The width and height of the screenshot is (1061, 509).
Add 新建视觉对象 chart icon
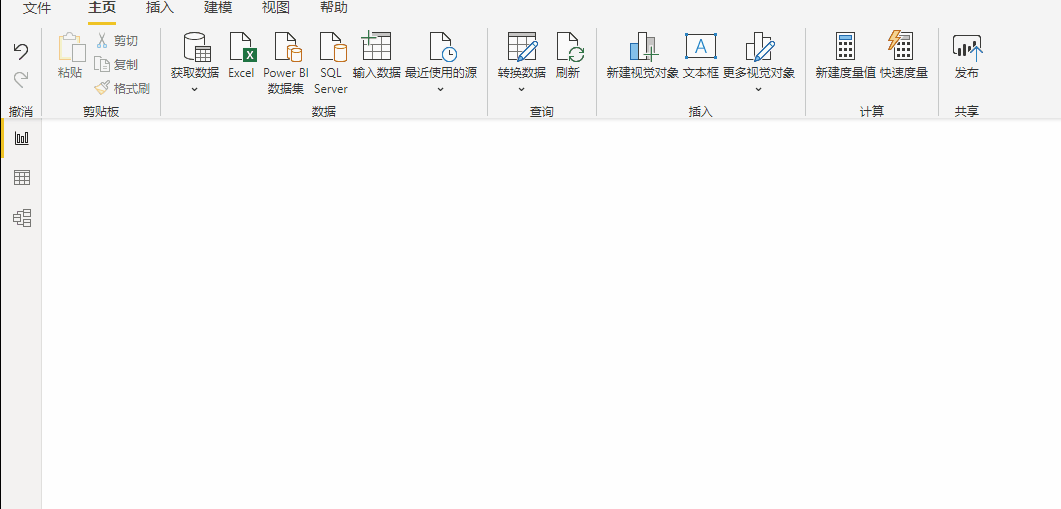pyautogui.click(x=643, y=47)
